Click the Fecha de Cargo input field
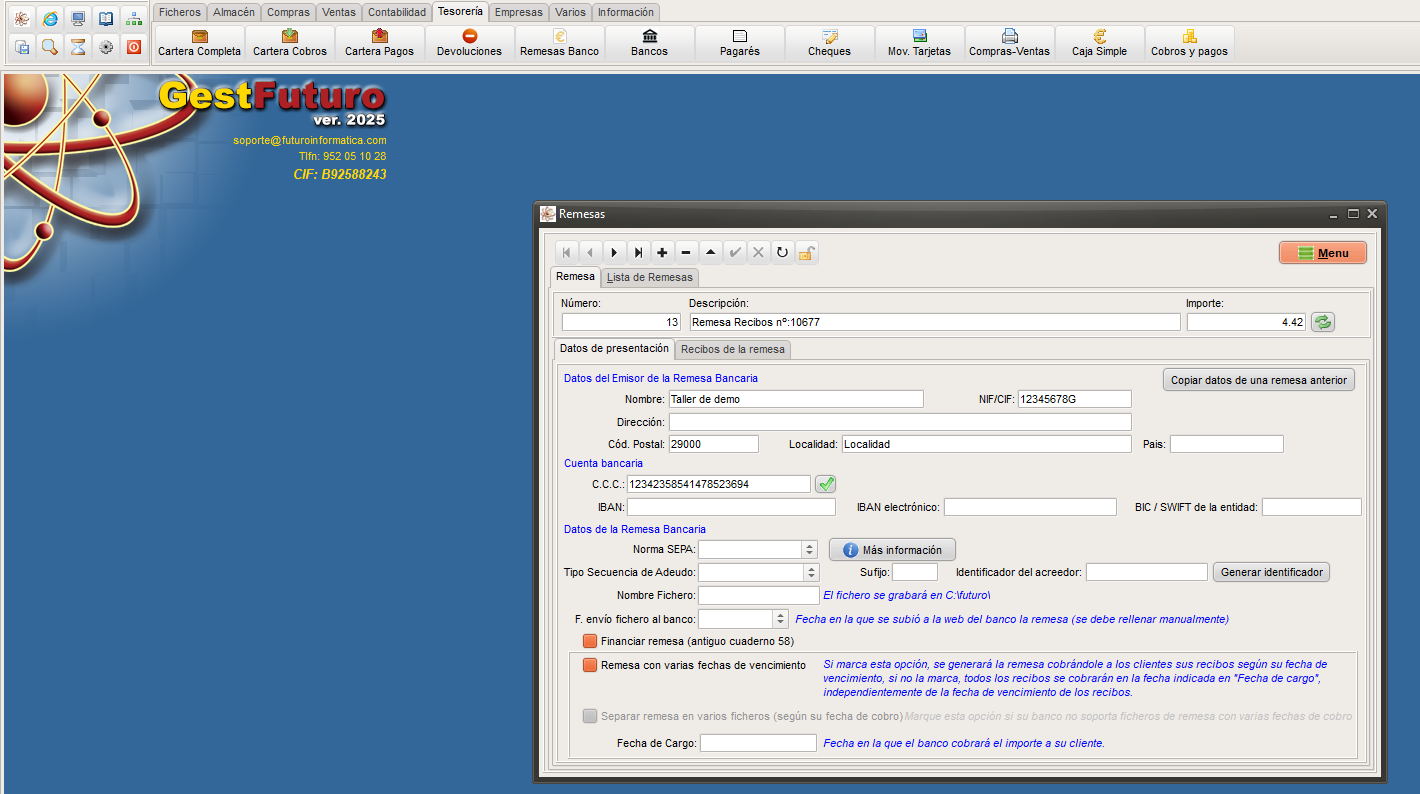Image resolution: width=1420 pixels, height=794 pixels. coord(758,743)
